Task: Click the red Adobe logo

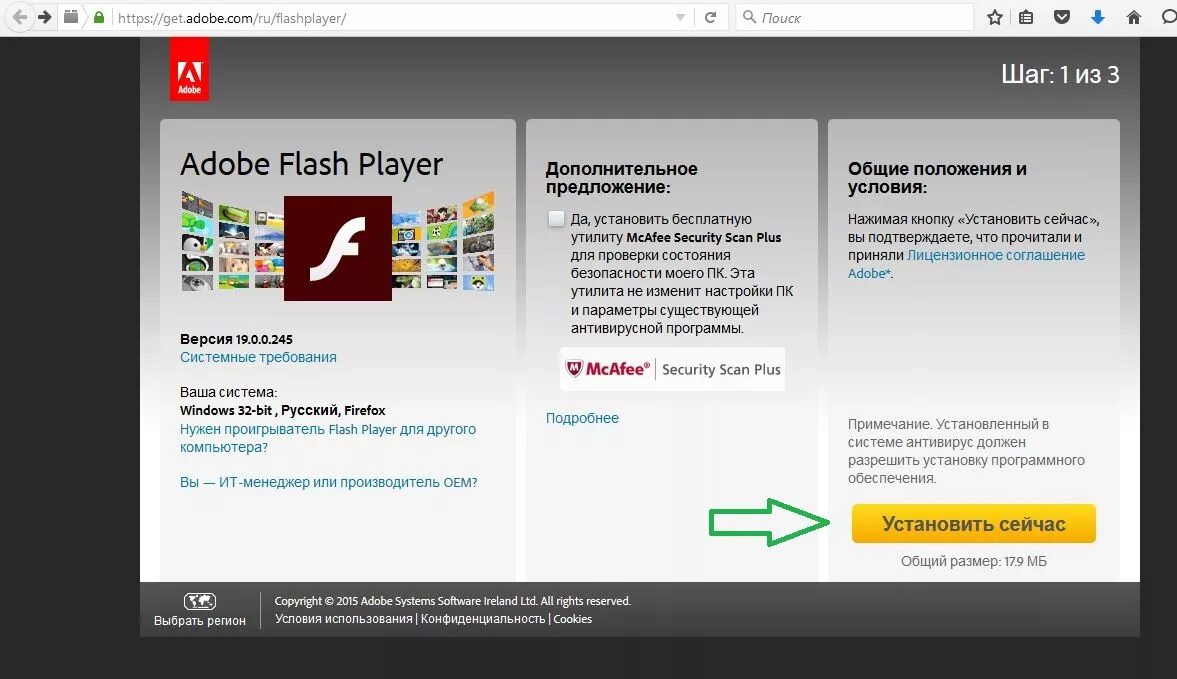Action: pos(189,70)
